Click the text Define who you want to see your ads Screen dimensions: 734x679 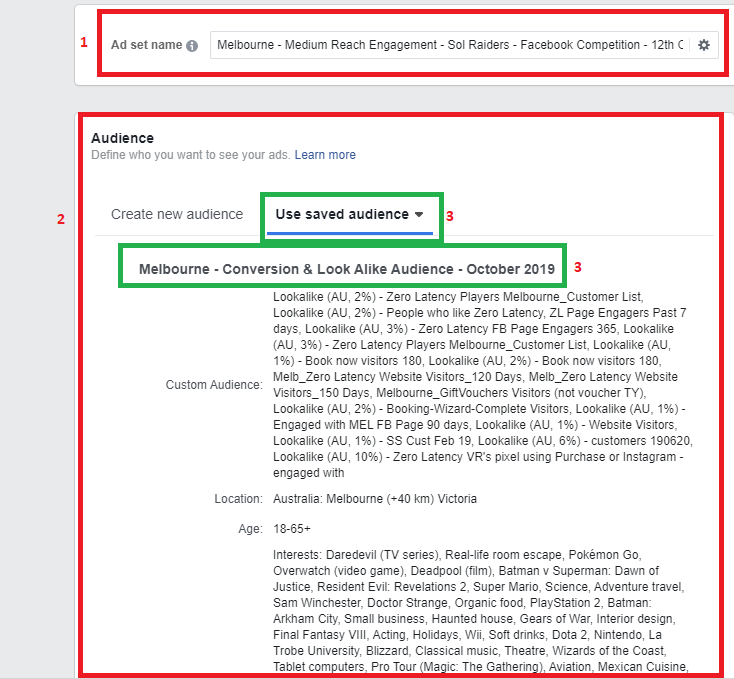[x=191, y=155]
